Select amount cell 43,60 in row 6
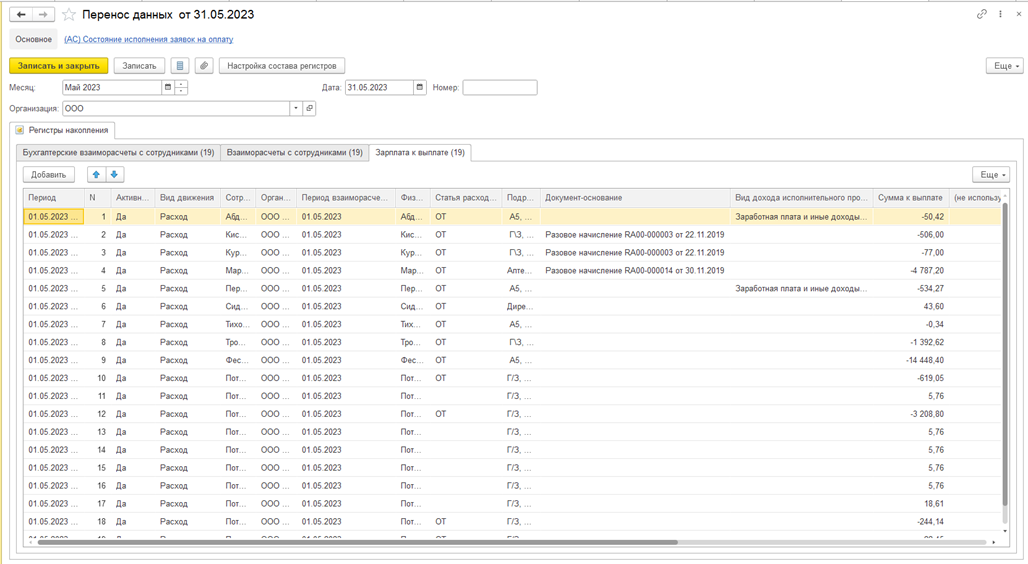Image resolution: width=1028 pixels, height=564 pixels. (911, 306)
